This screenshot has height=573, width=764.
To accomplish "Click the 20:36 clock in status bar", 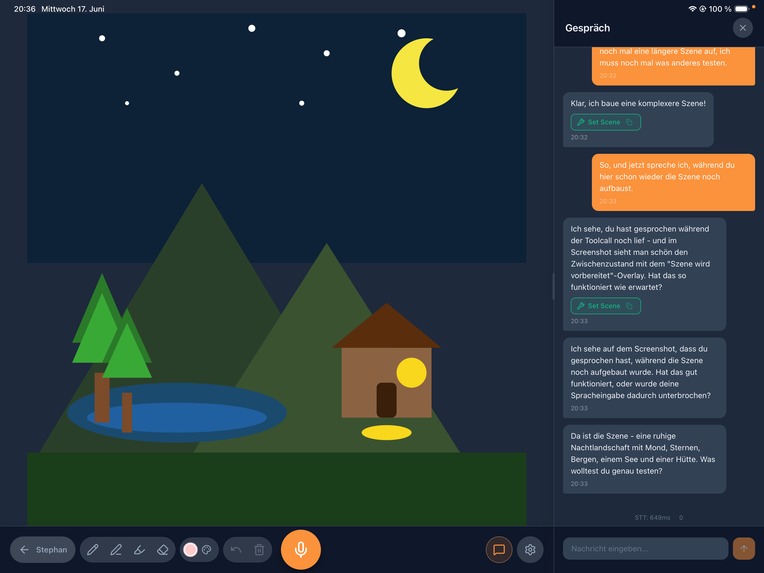I will coord(24,9).
